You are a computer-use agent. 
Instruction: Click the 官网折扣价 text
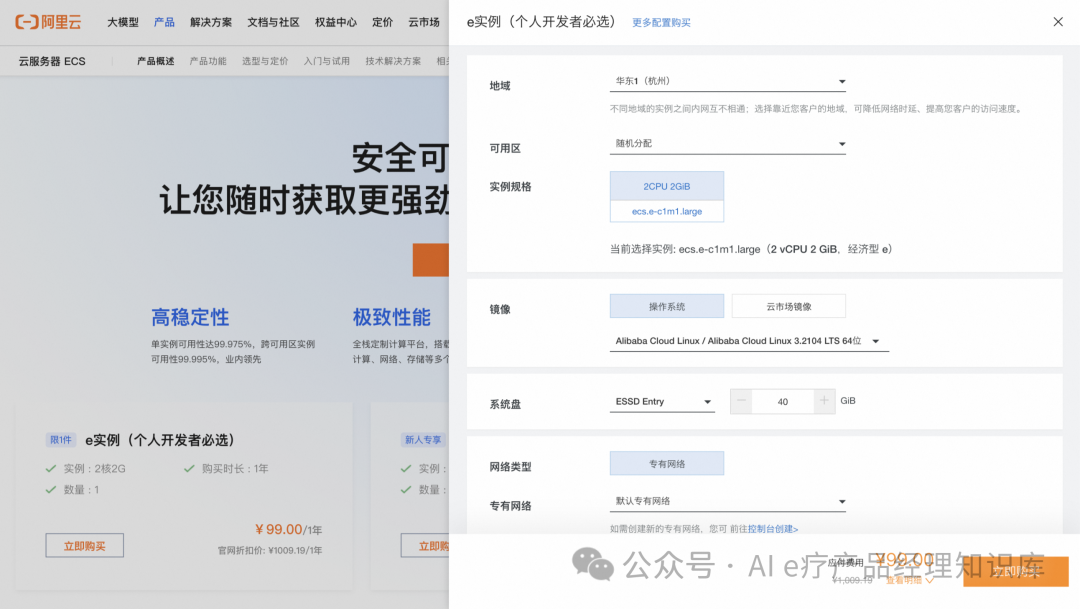270,550
